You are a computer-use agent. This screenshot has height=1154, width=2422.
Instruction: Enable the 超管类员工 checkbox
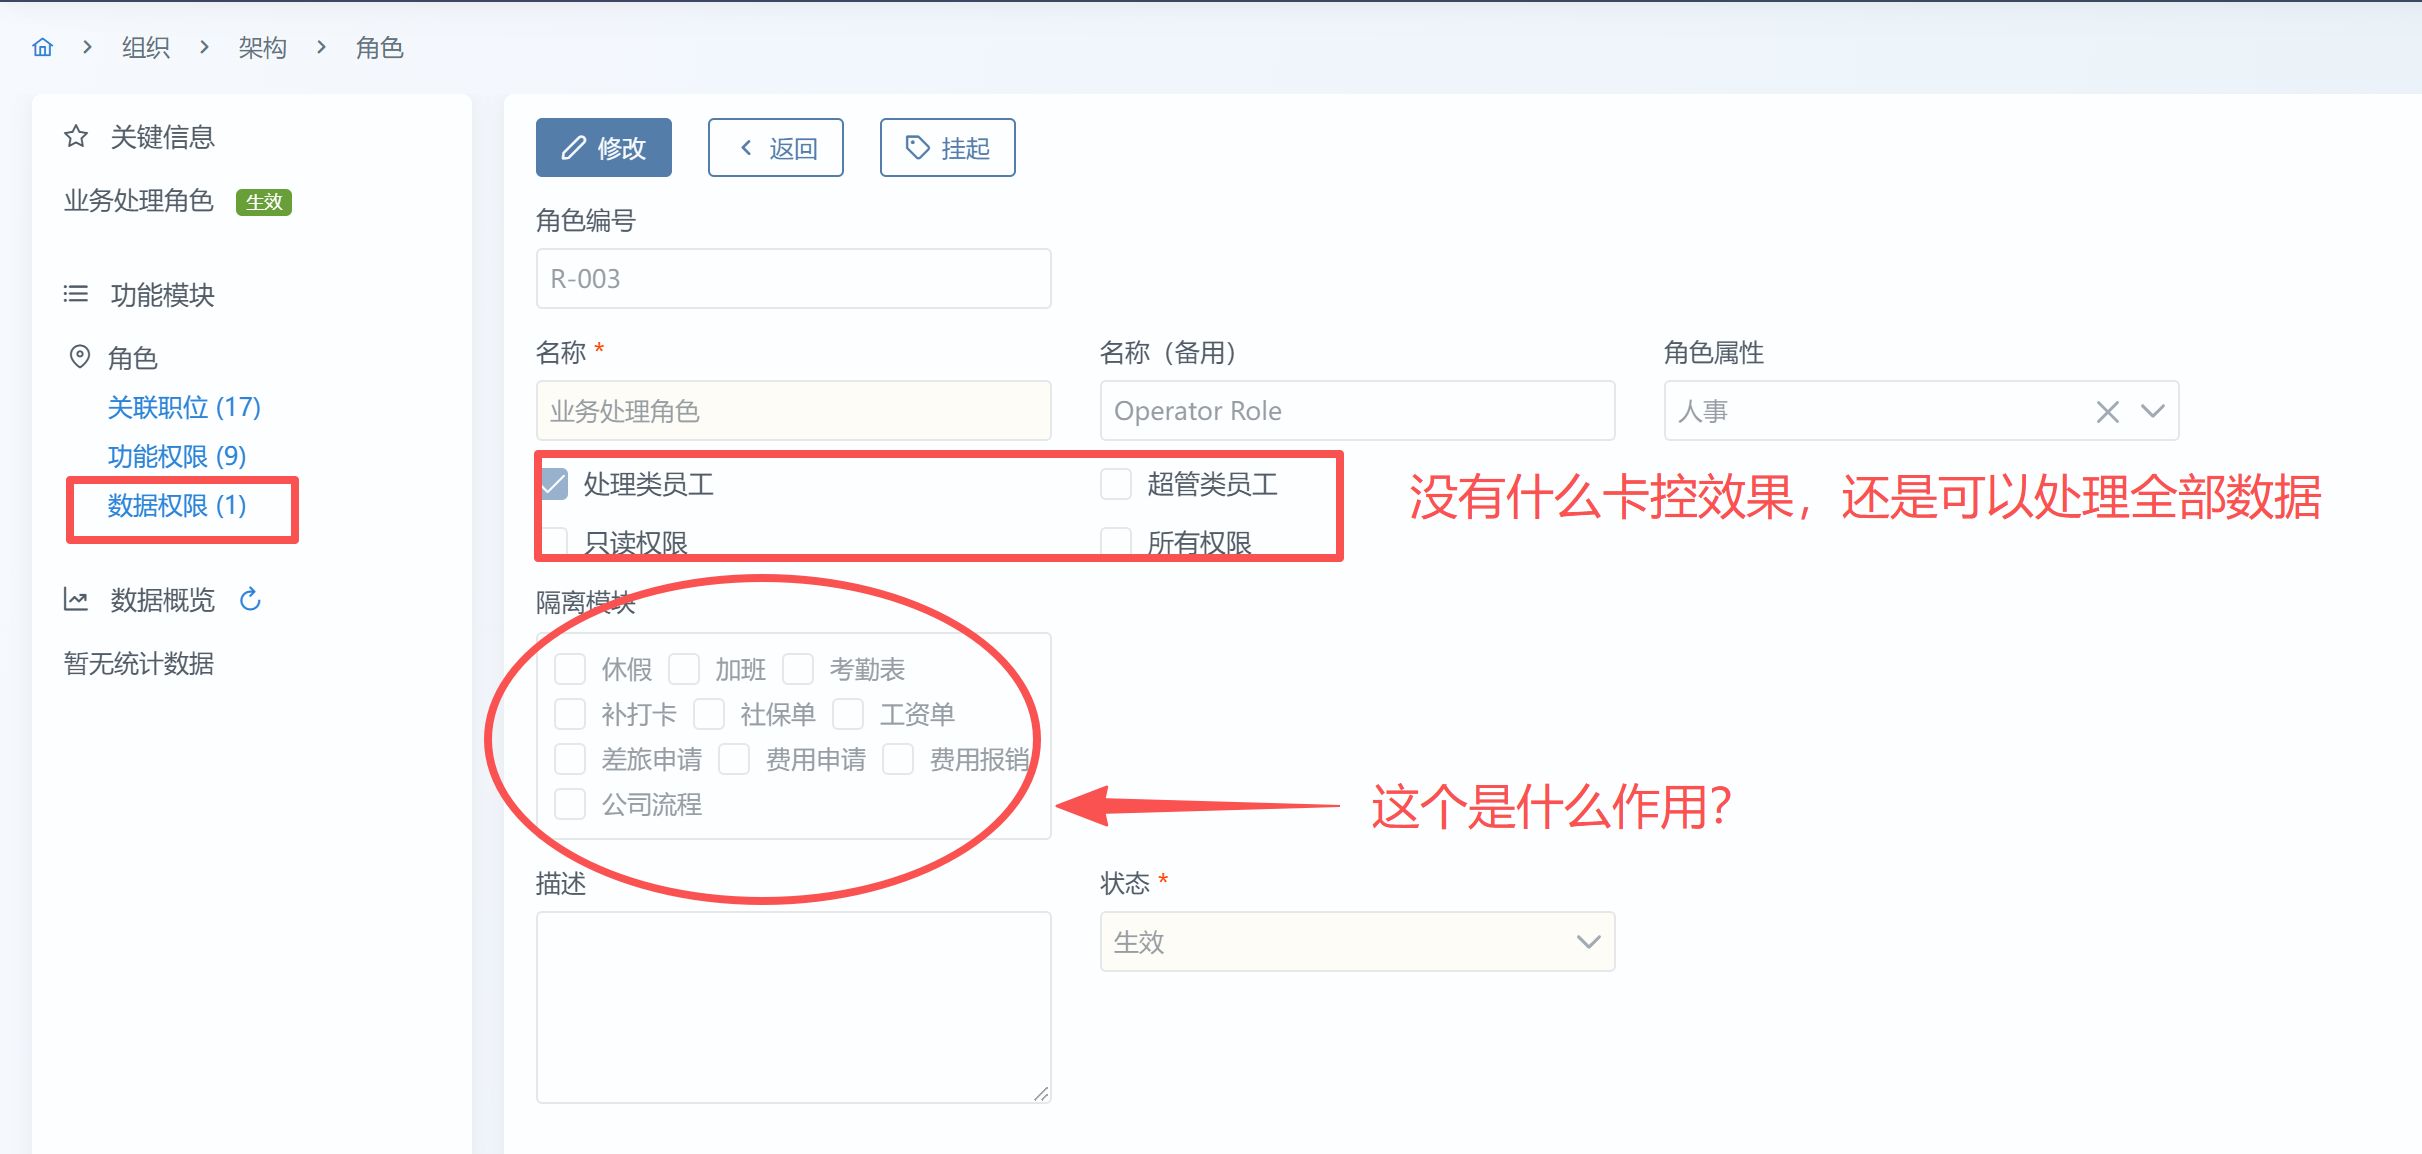coord(1116,484)
